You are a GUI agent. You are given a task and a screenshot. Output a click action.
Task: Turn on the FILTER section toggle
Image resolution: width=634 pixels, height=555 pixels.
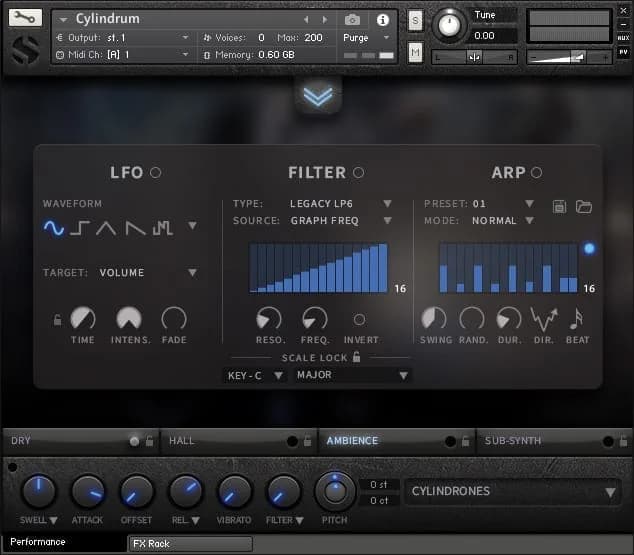(x=358, y=173)
